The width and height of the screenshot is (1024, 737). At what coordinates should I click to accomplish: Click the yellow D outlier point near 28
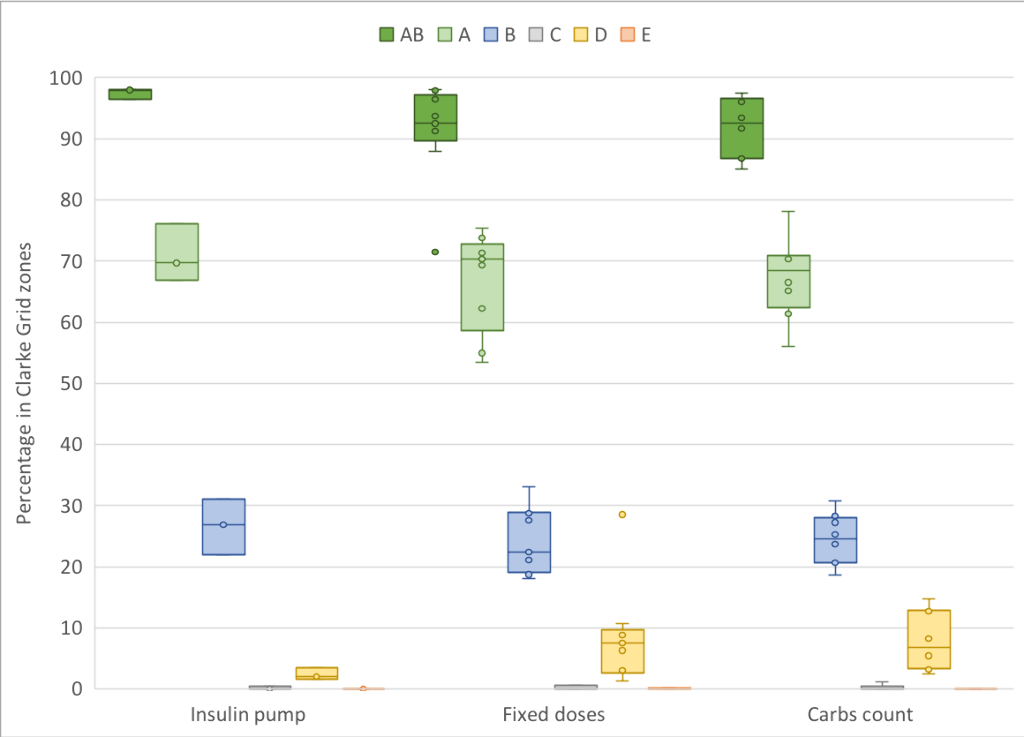[622, 514]
